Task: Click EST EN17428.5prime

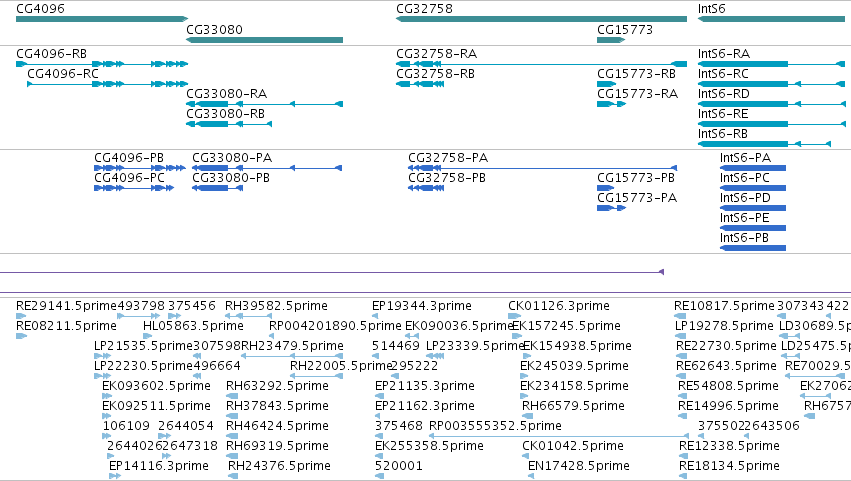Action: pos(531,476)
